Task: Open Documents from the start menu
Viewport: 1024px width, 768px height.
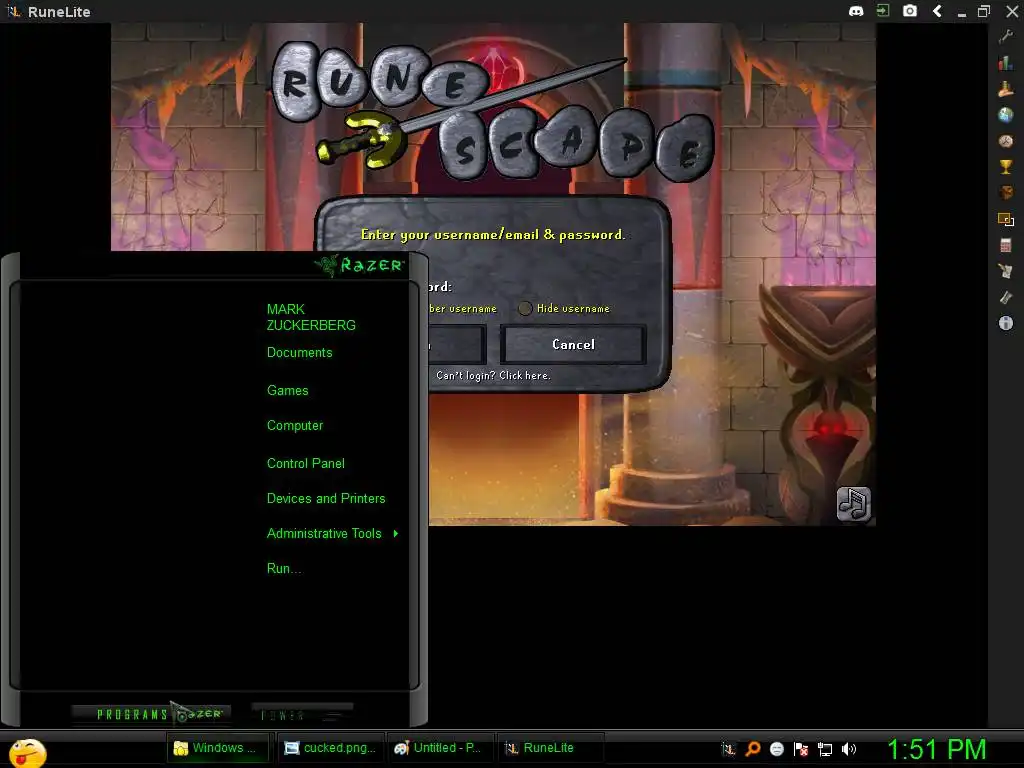Action: pos(300,353)
